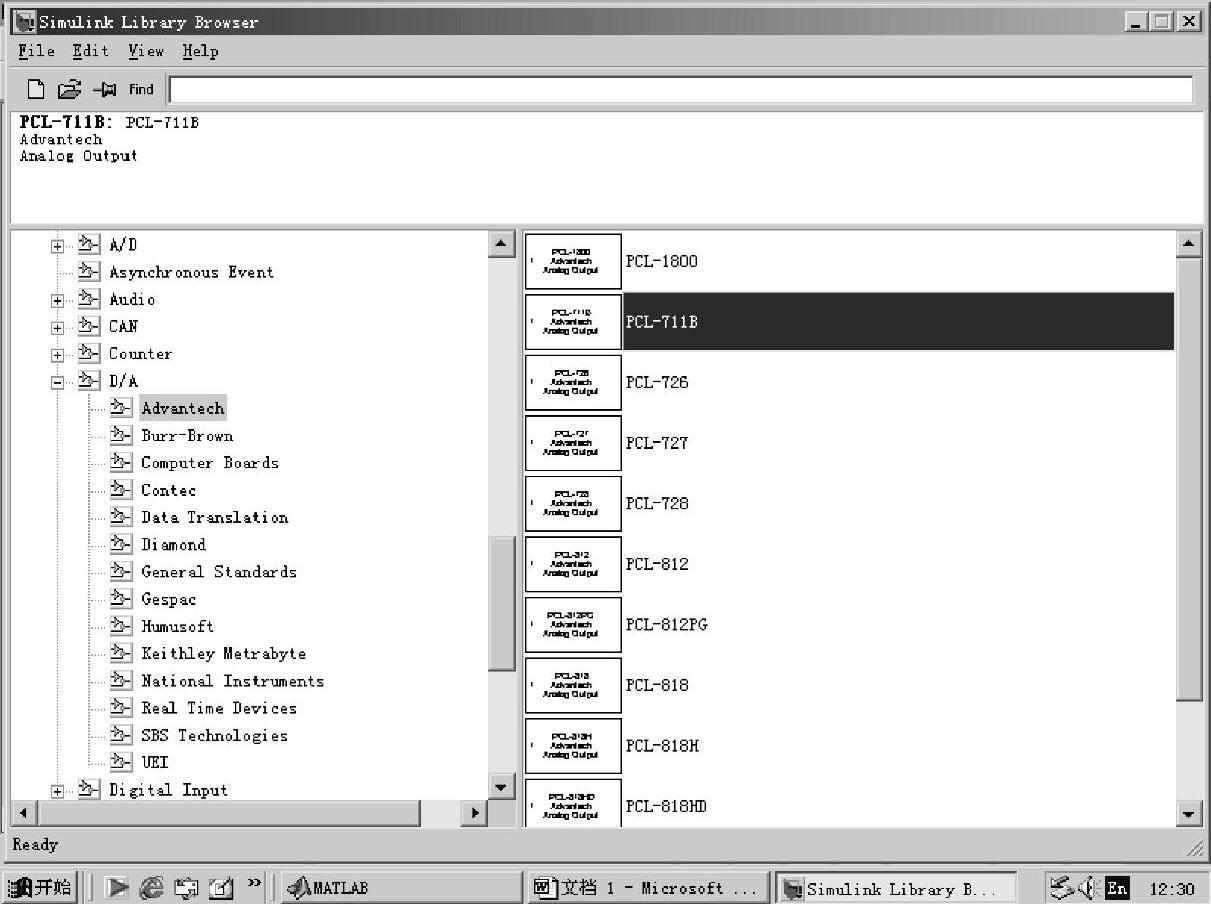Click the Windows Start button
Screen dimensions: 1211x904
point(41,888)
